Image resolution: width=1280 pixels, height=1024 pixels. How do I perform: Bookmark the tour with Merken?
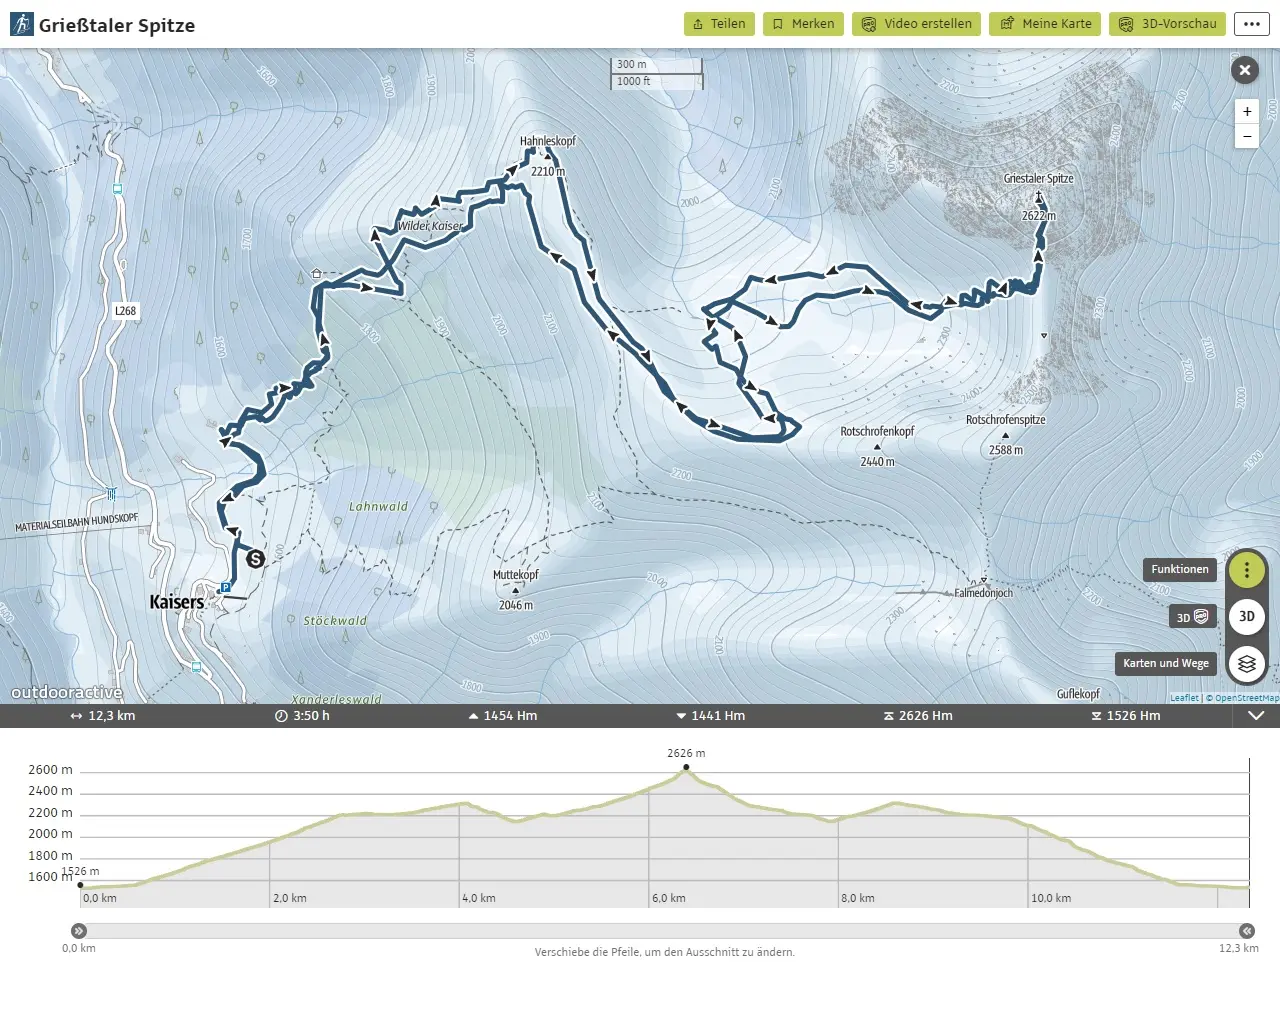point(803,24)
